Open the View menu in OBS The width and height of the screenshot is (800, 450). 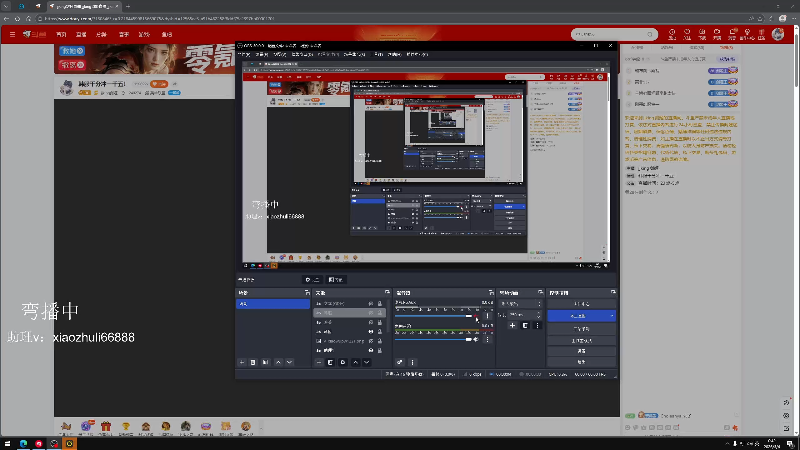pos(280,54)
